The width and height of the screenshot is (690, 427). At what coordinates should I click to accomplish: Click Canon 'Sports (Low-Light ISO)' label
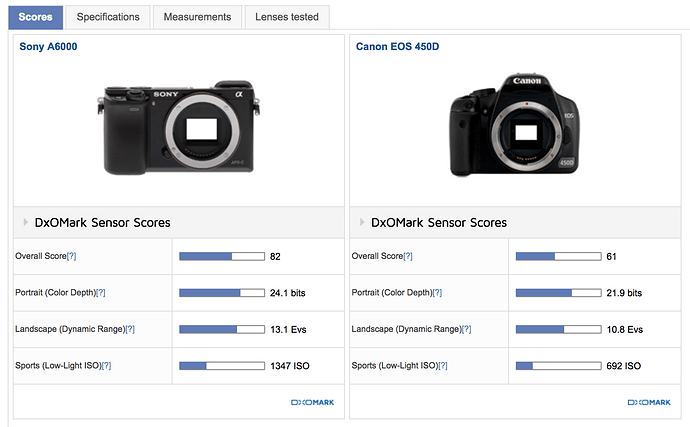[395, 366]
